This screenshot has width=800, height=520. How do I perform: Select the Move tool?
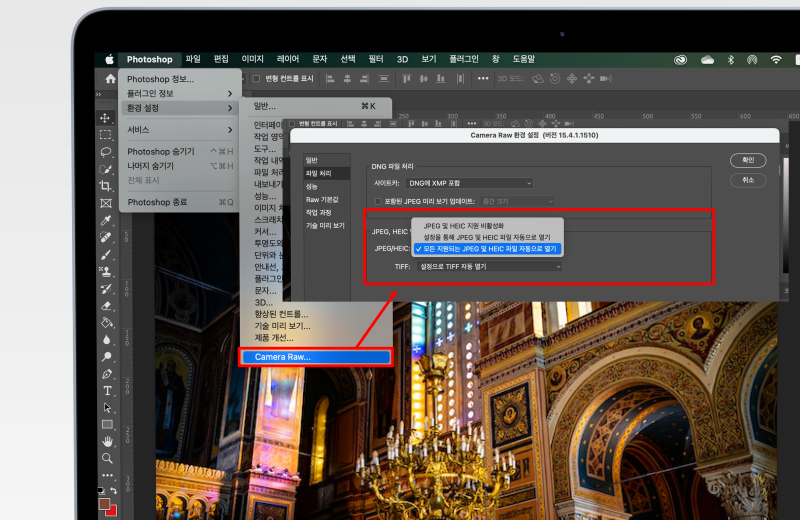tap(106, 118)
